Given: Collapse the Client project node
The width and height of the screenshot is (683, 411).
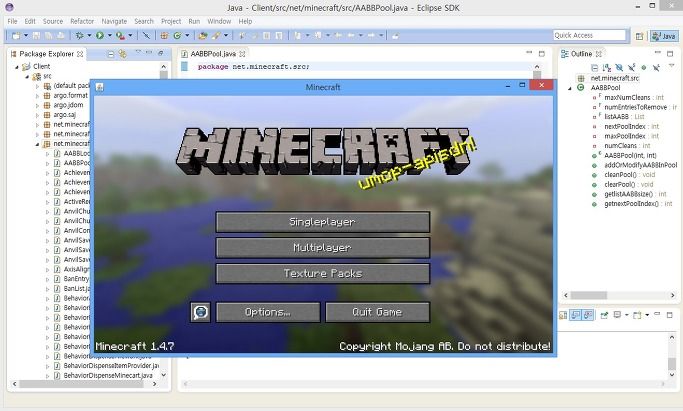Looking at the screenshot, I should [17, 67].
